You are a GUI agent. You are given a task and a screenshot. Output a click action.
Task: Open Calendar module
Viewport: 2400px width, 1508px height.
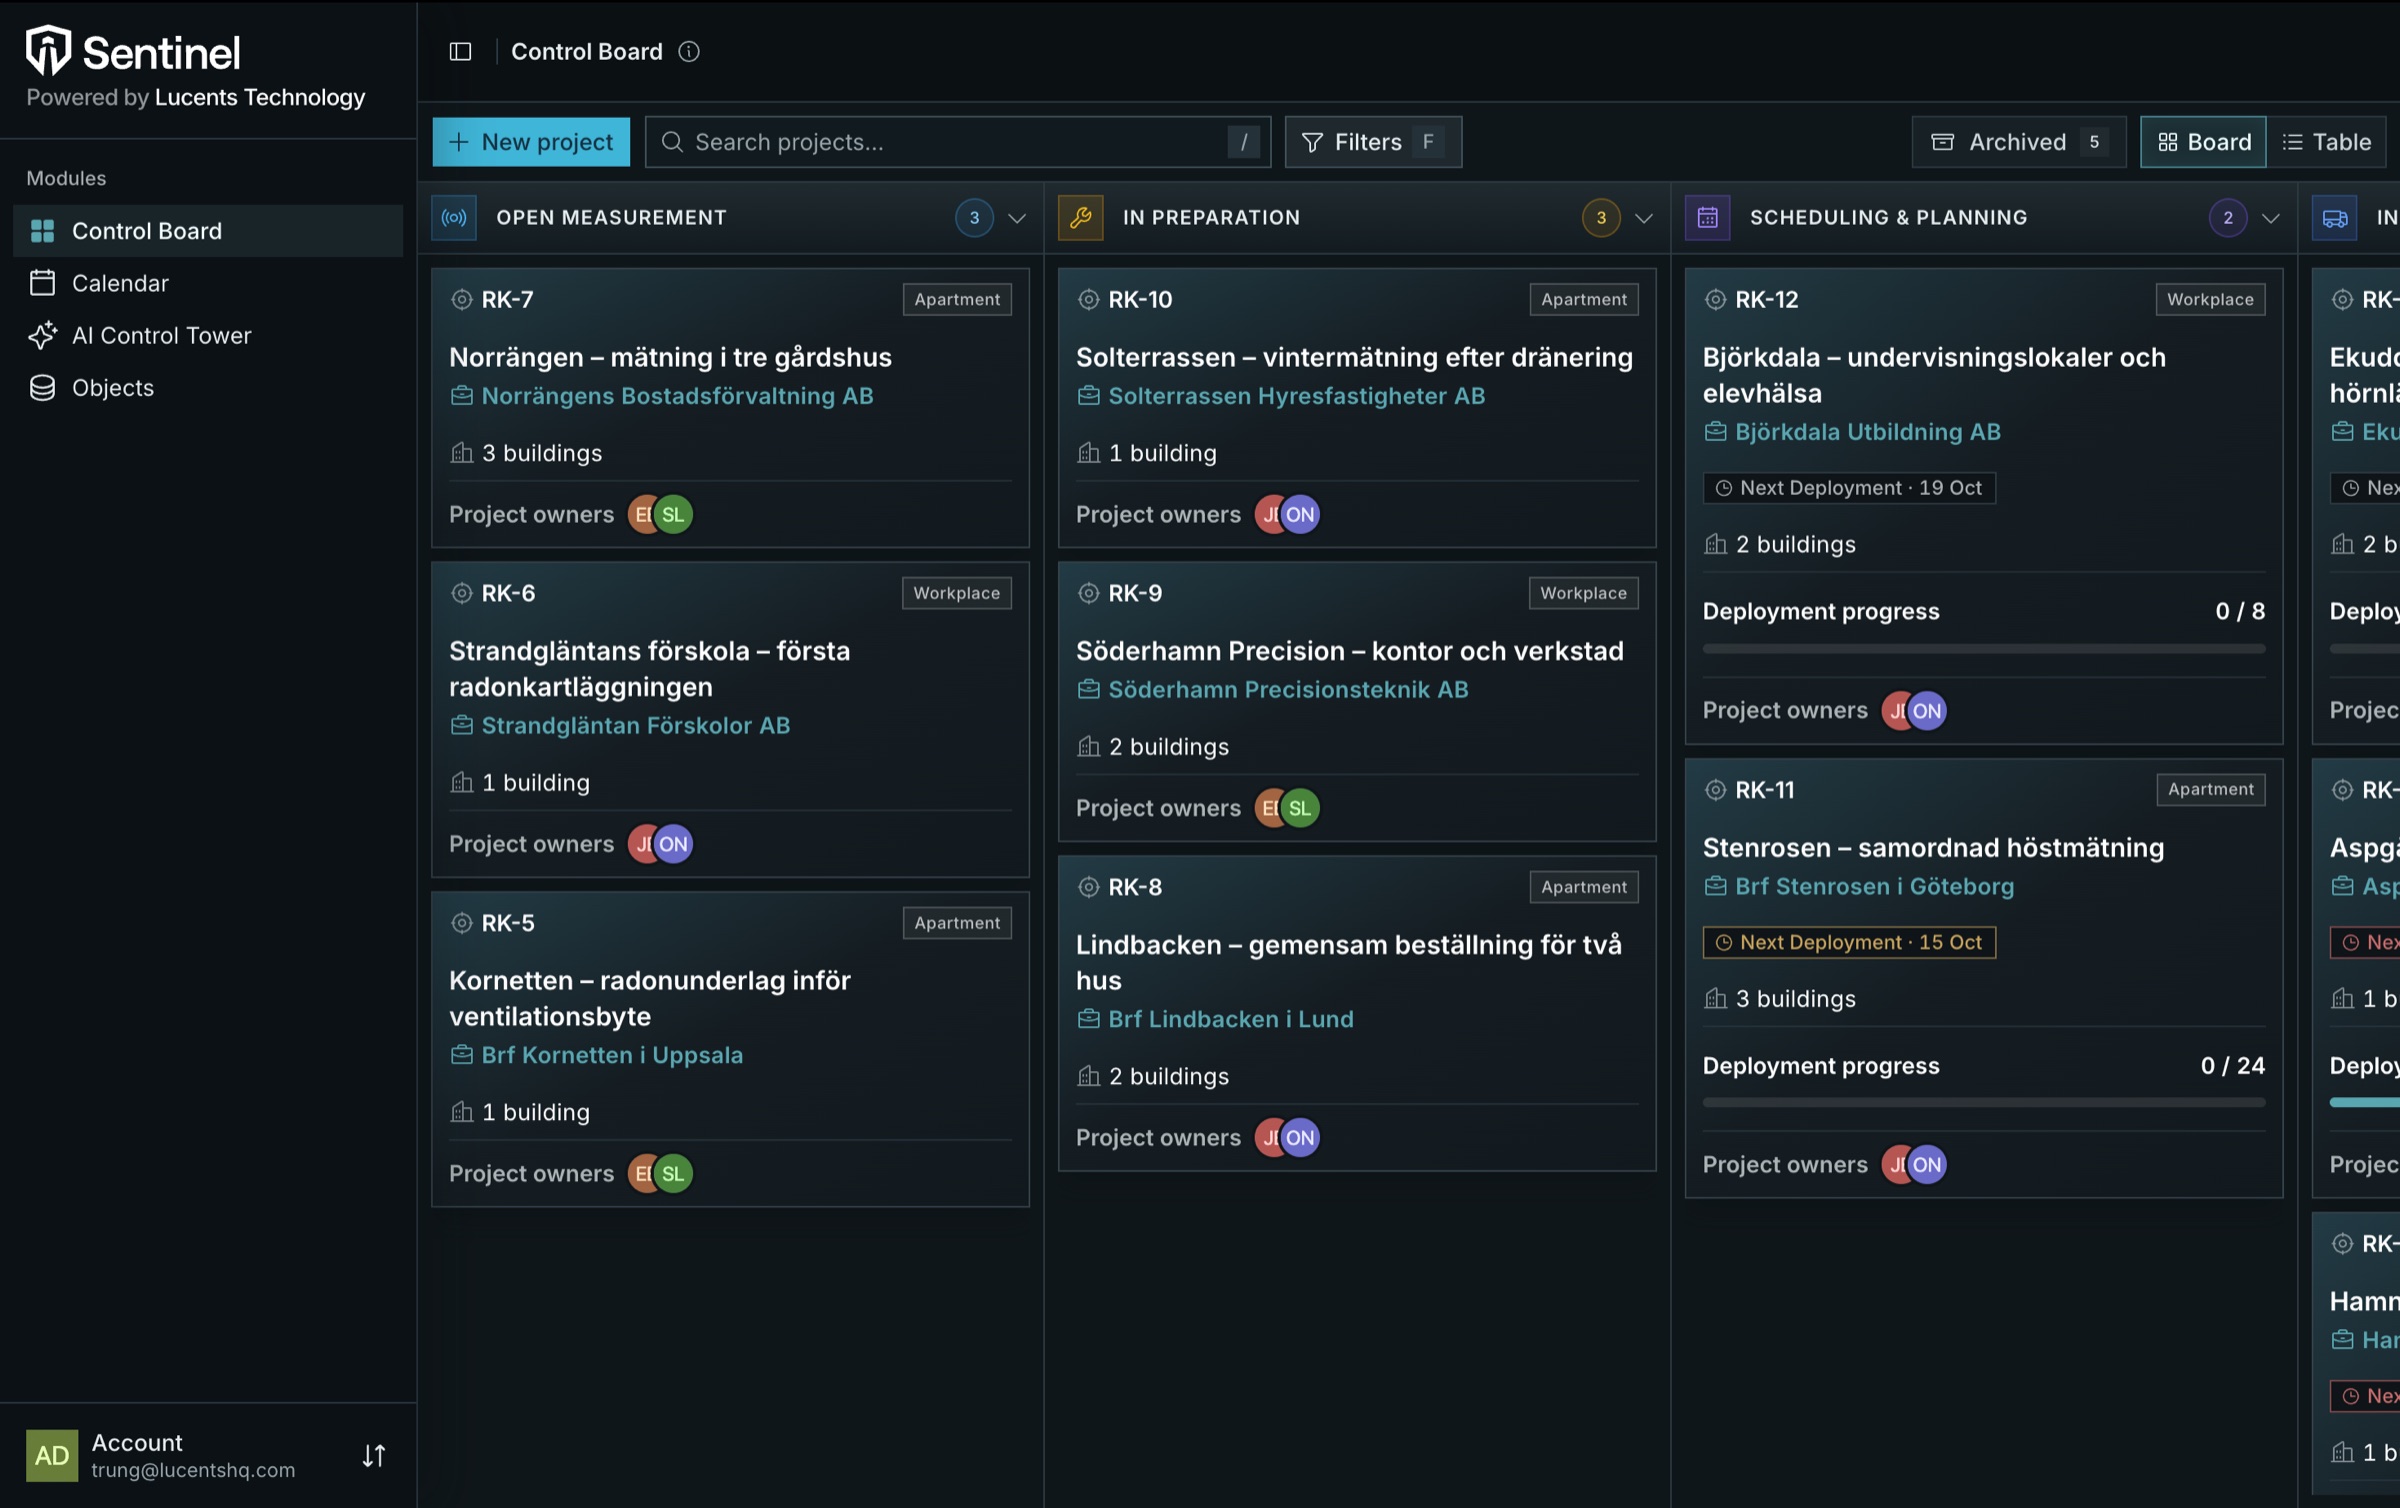click(208, 283)
